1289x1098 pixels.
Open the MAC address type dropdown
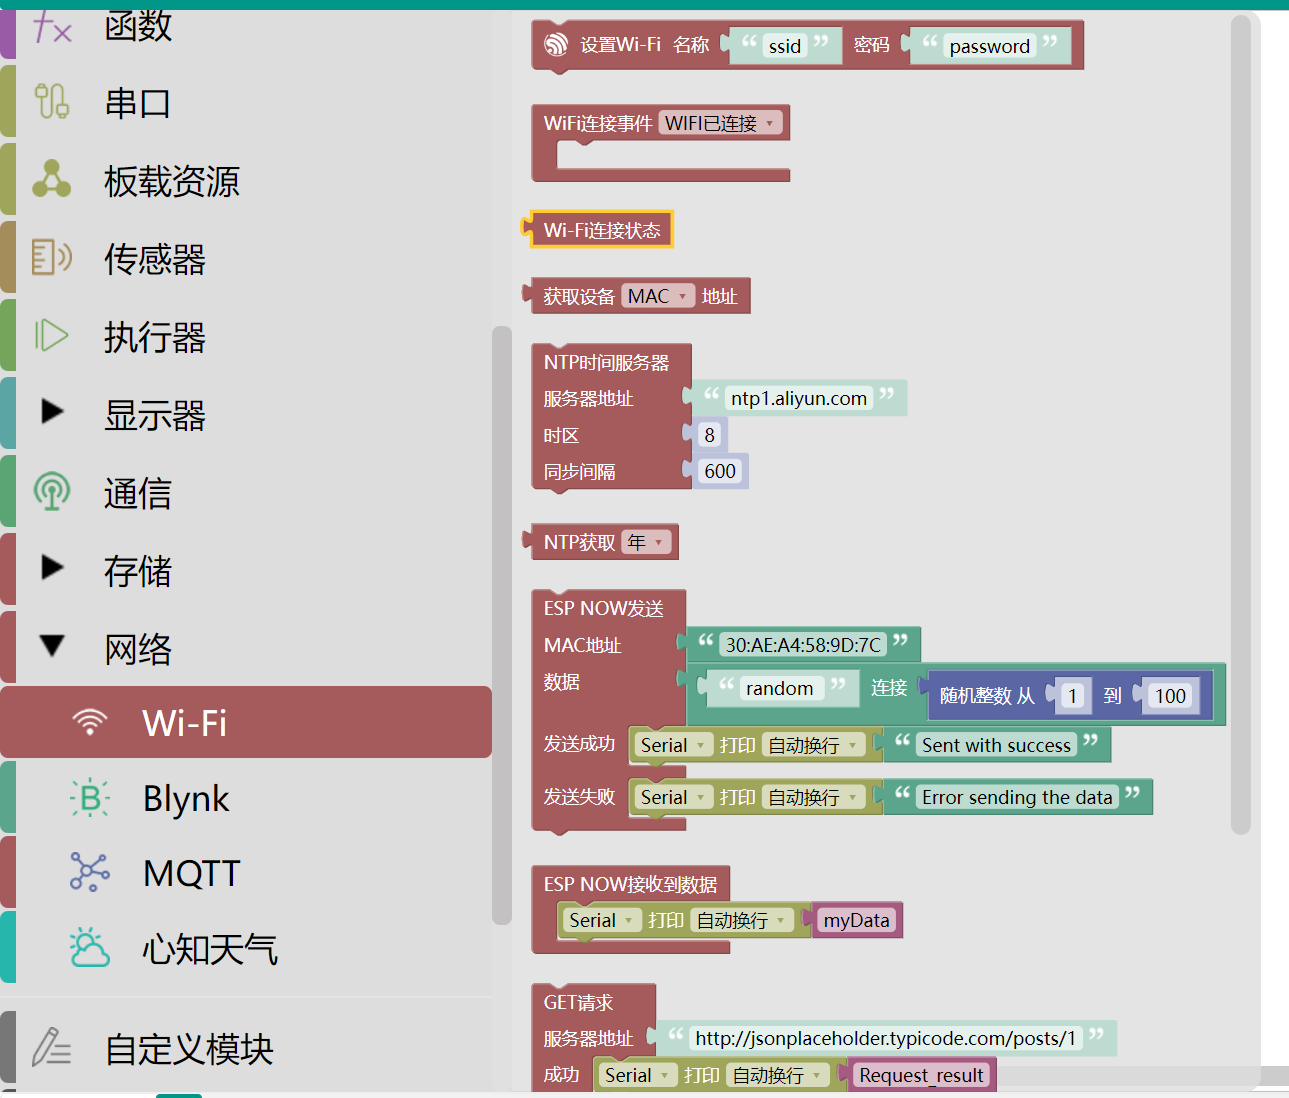[x=657, y=296]
